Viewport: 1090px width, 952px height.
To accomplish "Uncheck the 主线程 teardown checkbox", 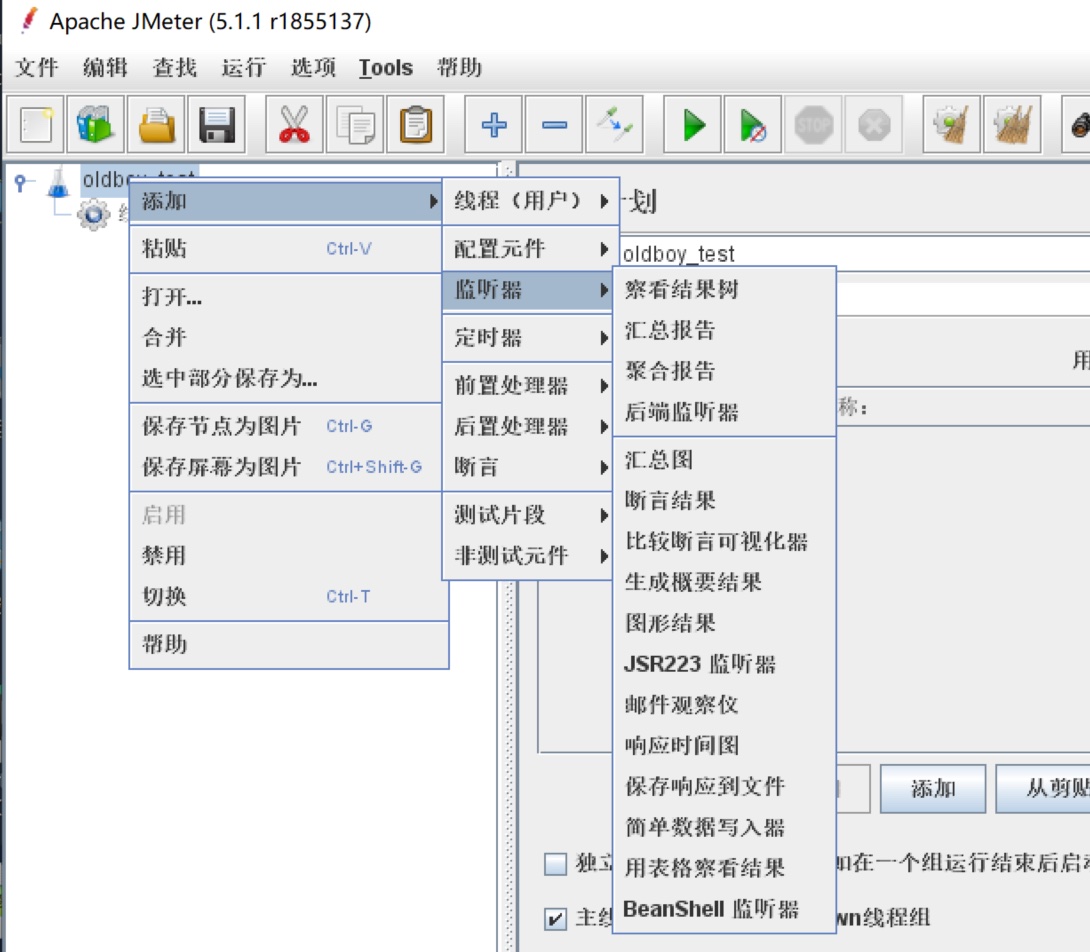I will click(x=555, y=918).
